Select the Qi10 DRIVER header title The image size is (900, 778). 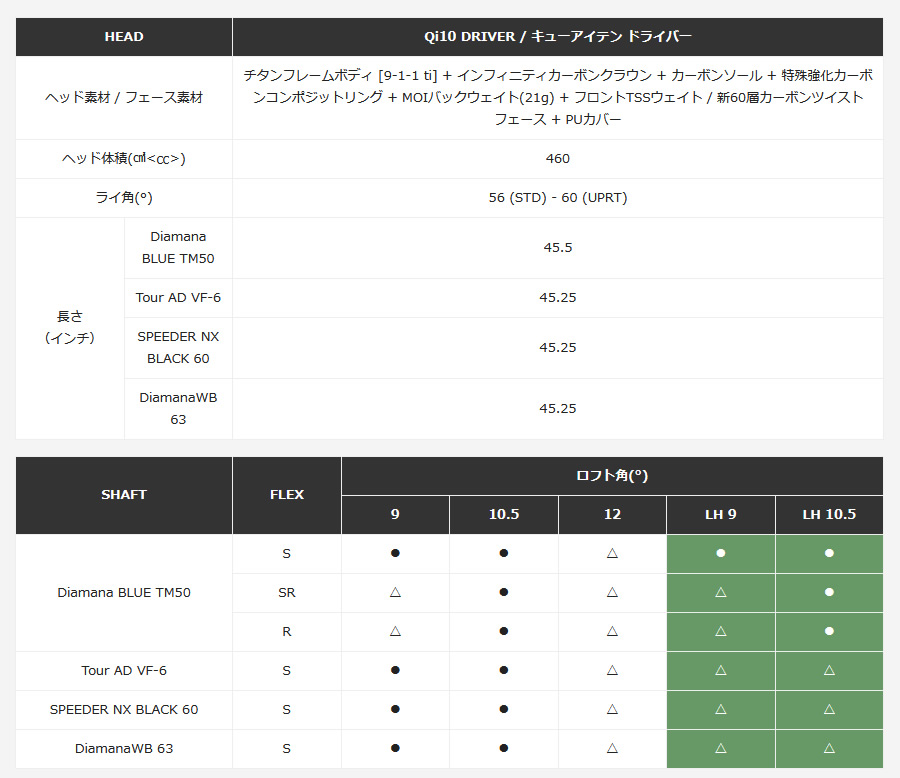pos(557,37)
